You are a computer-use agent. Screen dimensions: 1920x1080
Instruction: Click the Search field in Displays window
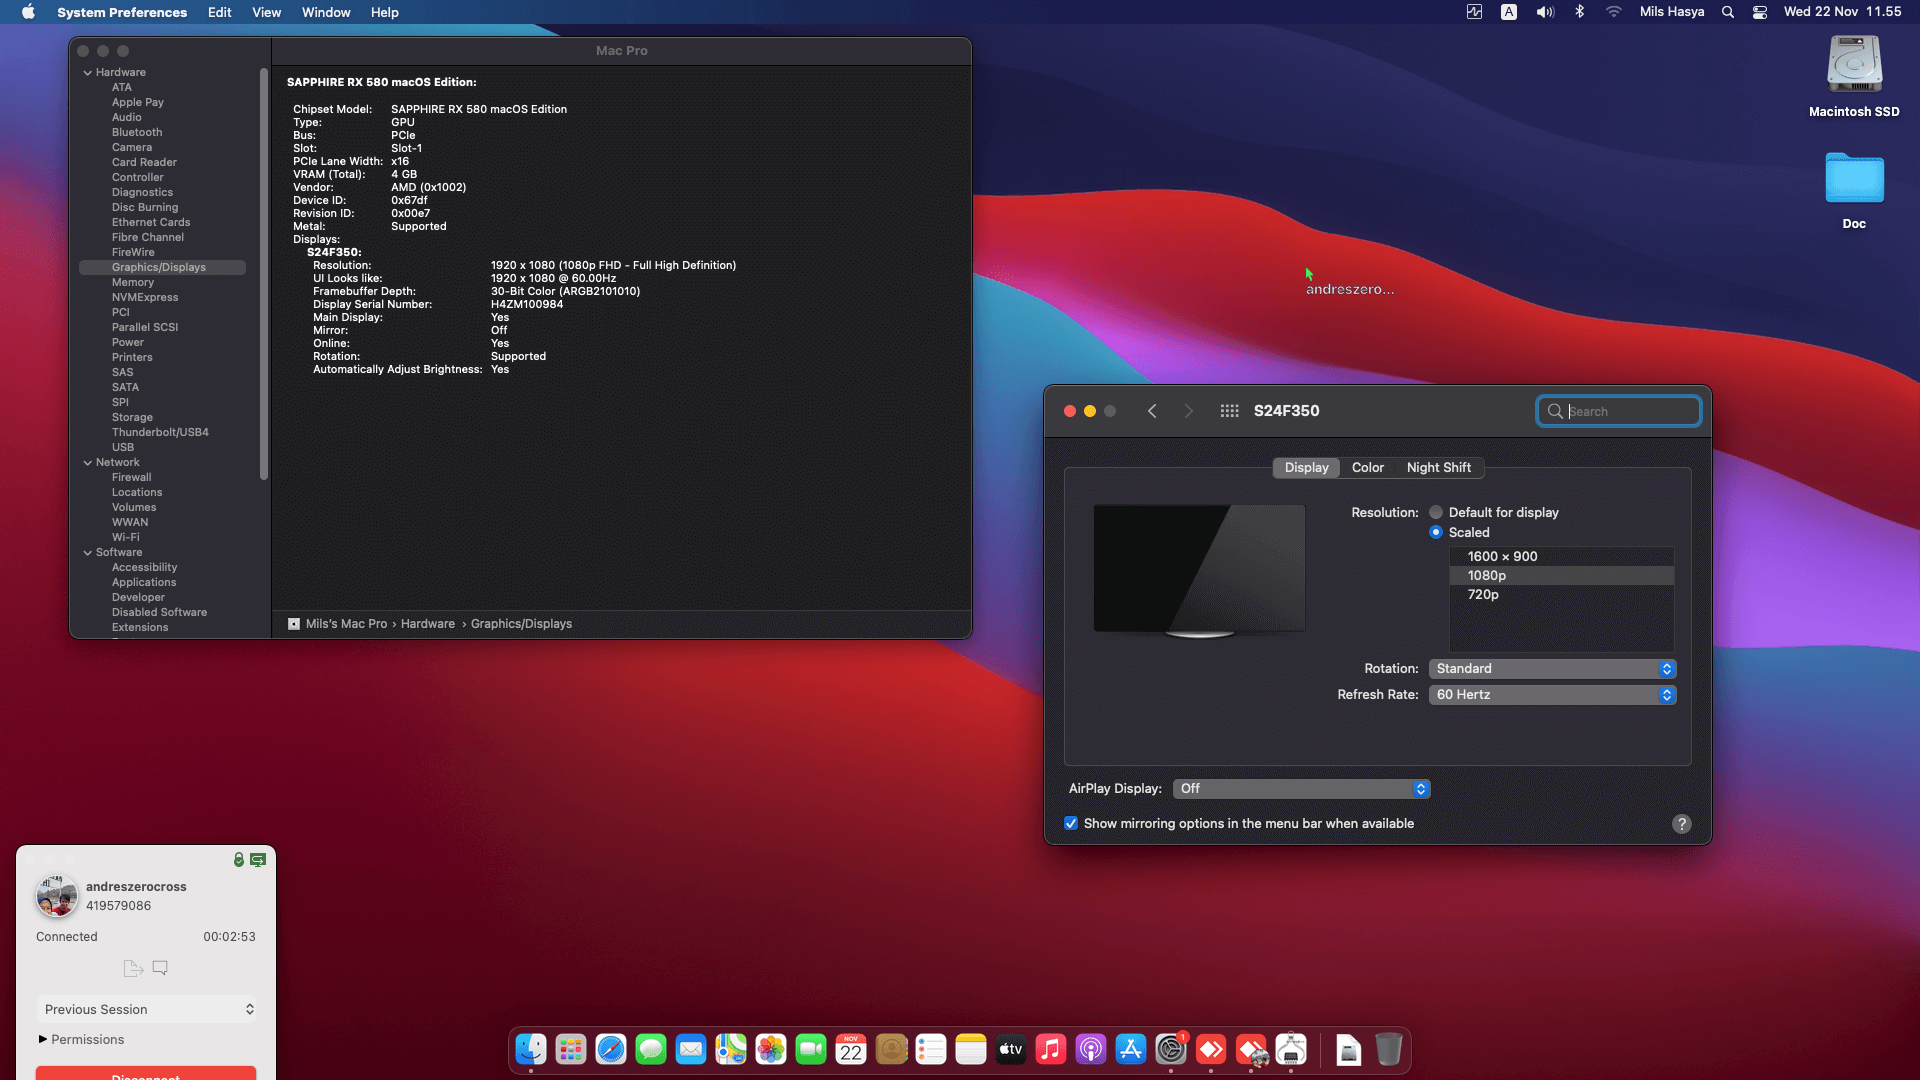[1619, 411]
